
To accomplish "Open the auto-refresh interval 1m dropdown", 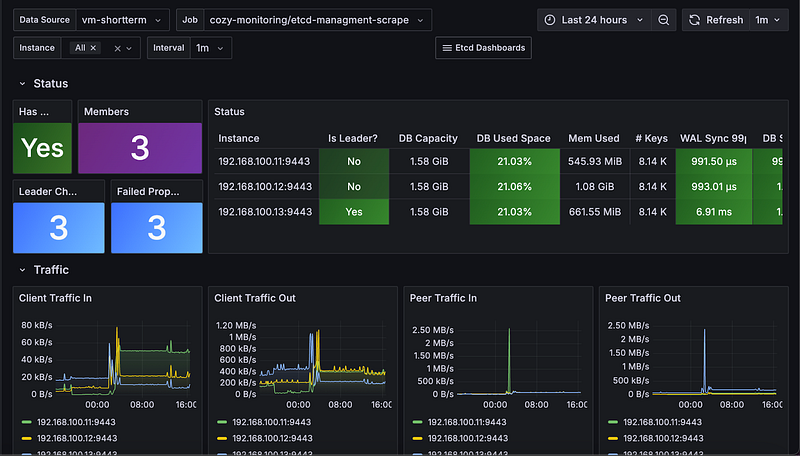I will click(x=768, y=20).
